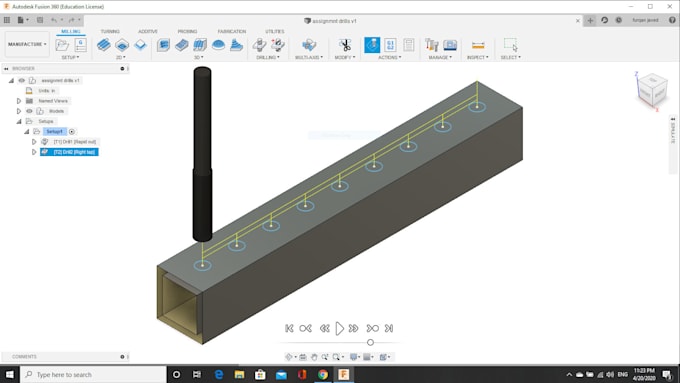The height and width of the screenshot is (383, 680).
Task: Open the MANUFACTURE workspace dropdown
Action: pyautogui.click(x=27, y=44)
